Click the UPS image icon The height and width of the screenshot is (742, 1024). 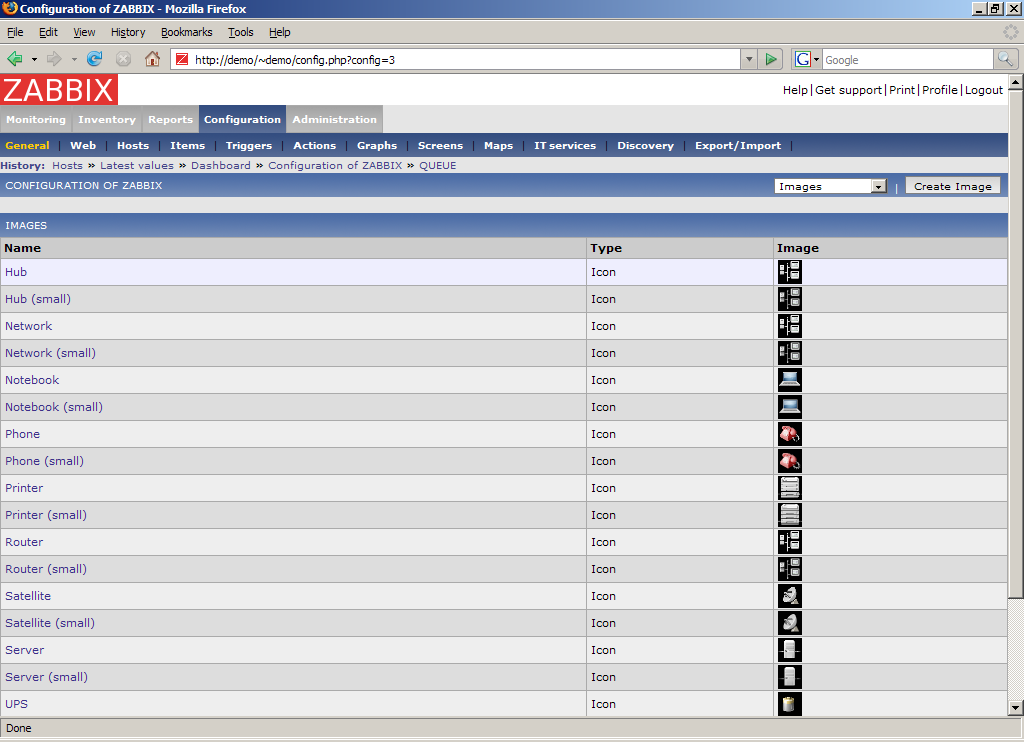tap(790, 704)
